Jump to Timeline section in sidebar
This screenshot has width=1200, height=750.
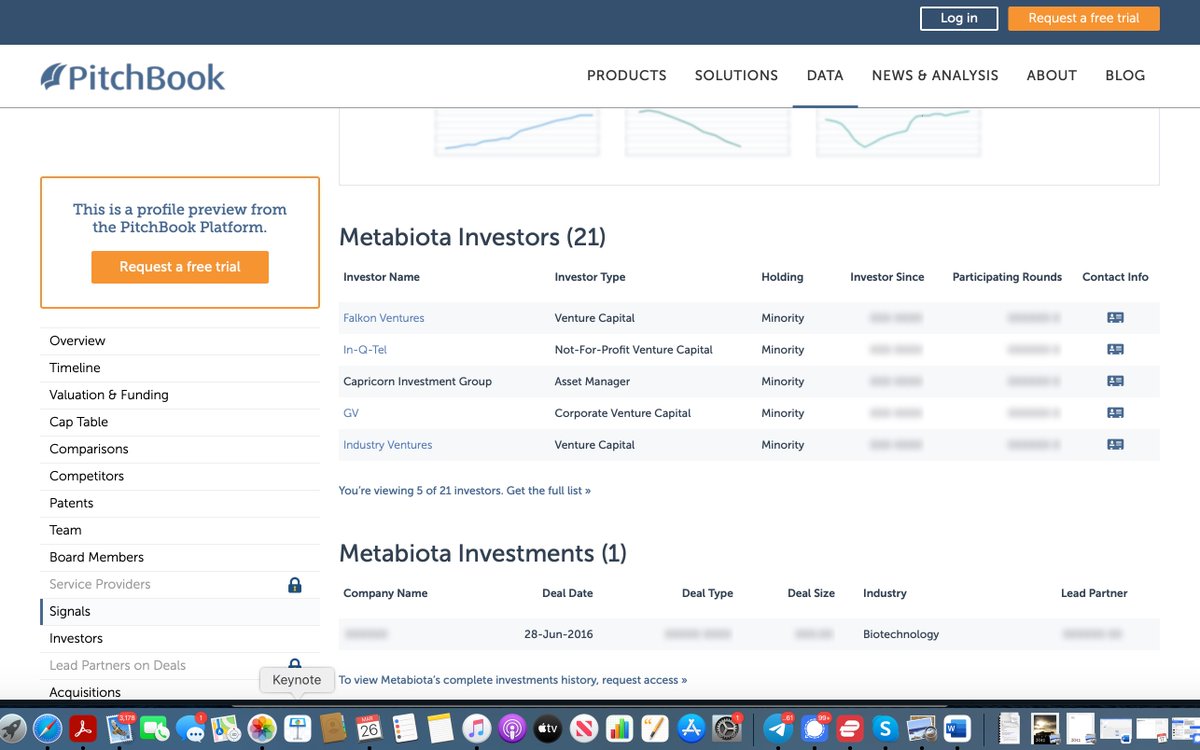(x=75, y=368)
